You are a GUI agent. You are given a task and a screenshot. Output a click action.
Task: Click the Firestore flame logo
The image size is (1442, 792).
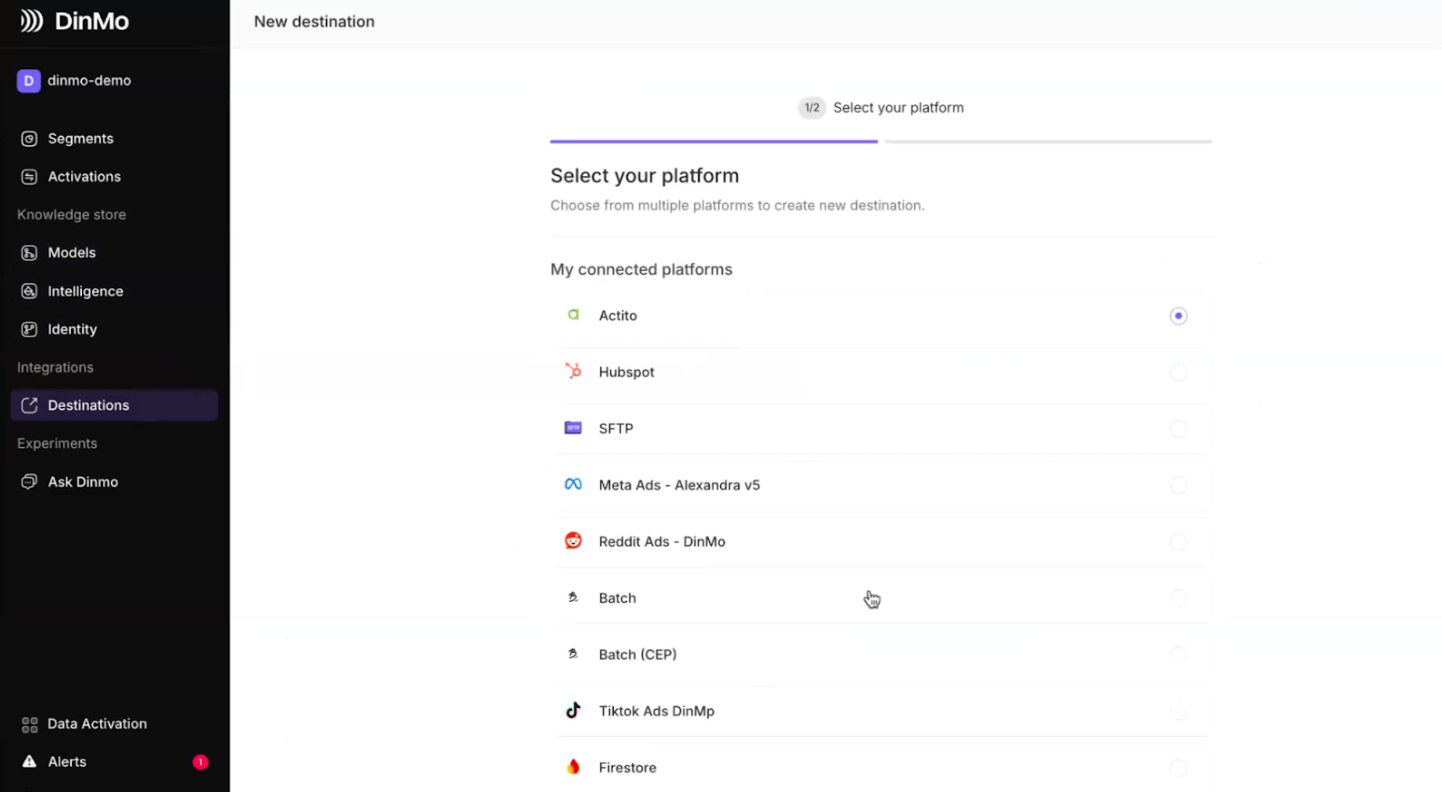click(573, 768)
